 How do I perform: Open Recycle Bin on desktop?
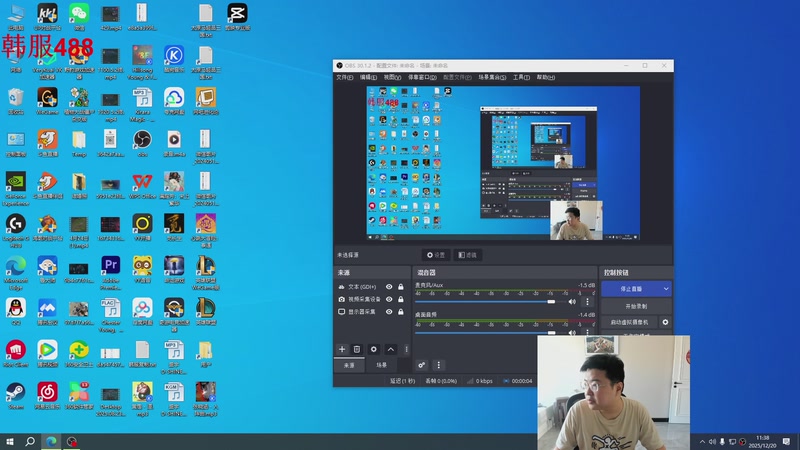[16, 102]
